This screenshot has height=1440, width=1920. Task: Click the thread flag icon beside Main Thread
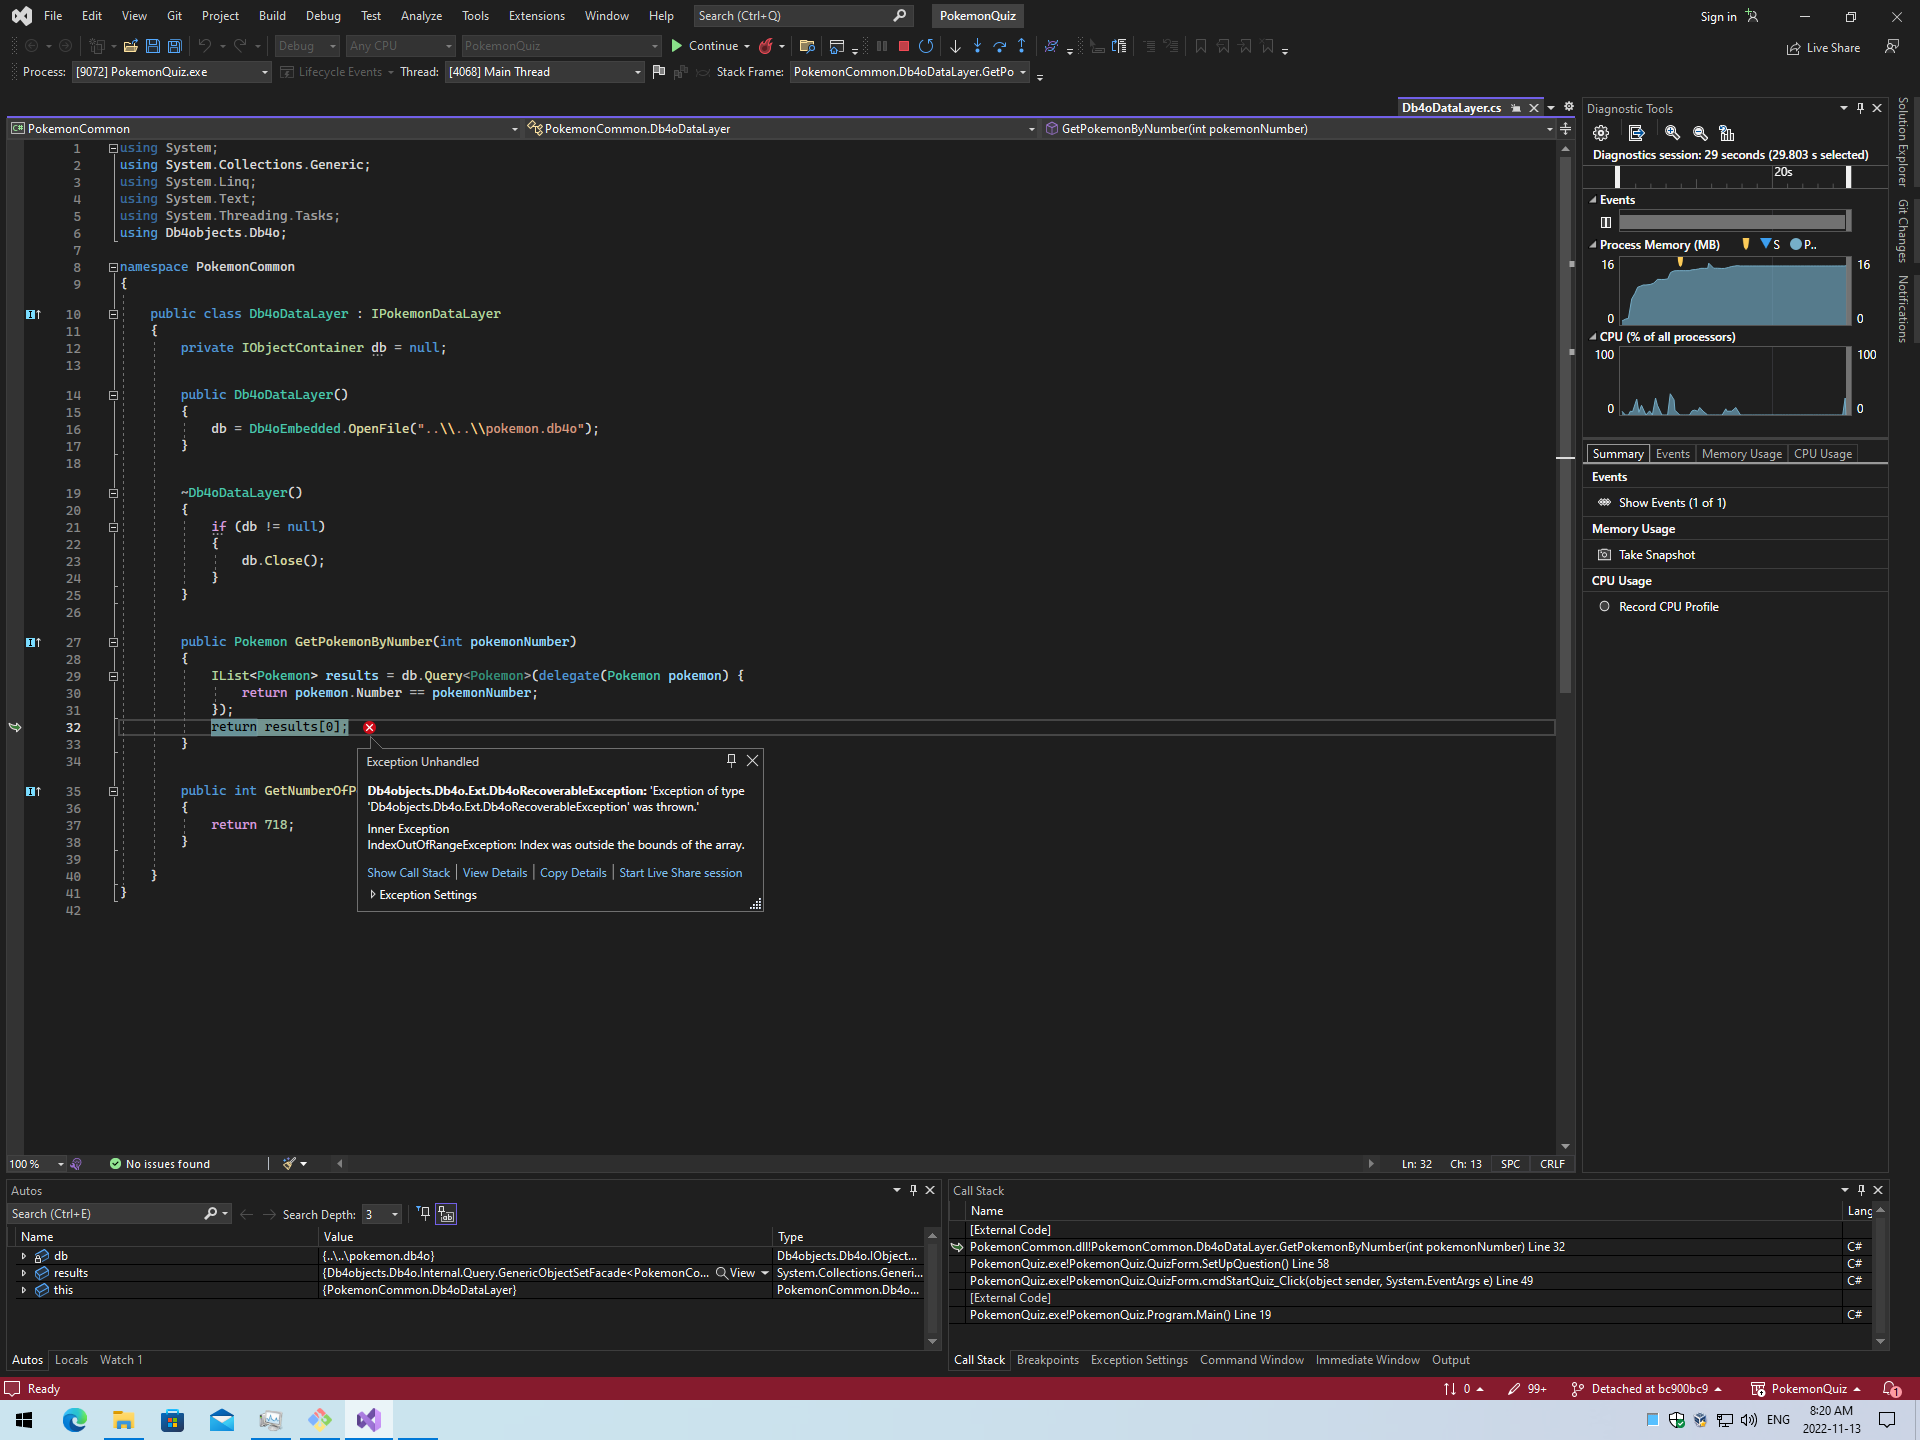click(x=658, y=72)
